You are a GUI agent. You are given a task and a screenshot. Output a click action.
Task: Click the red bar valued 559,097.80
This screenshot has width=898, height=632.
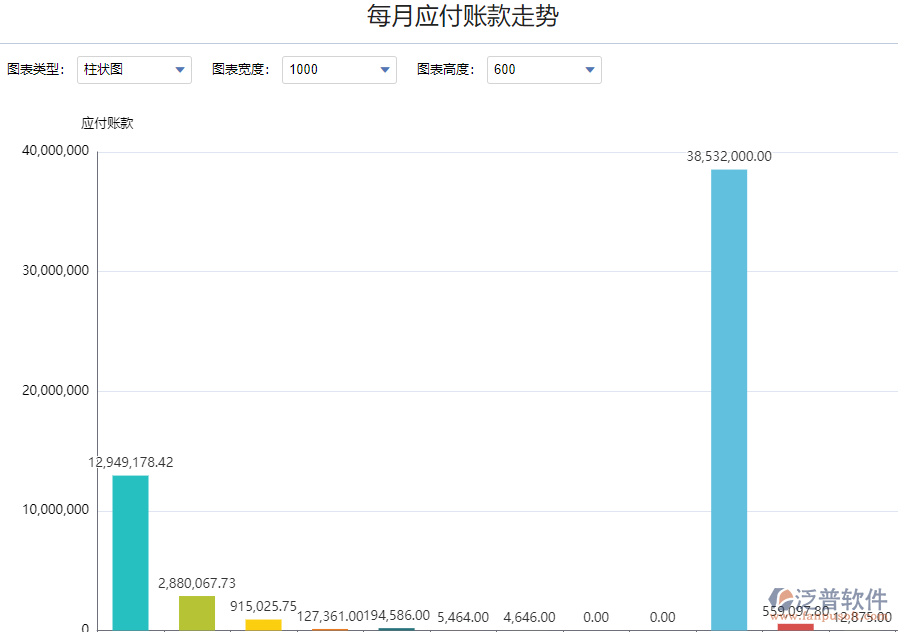click(x=795, y=626)
